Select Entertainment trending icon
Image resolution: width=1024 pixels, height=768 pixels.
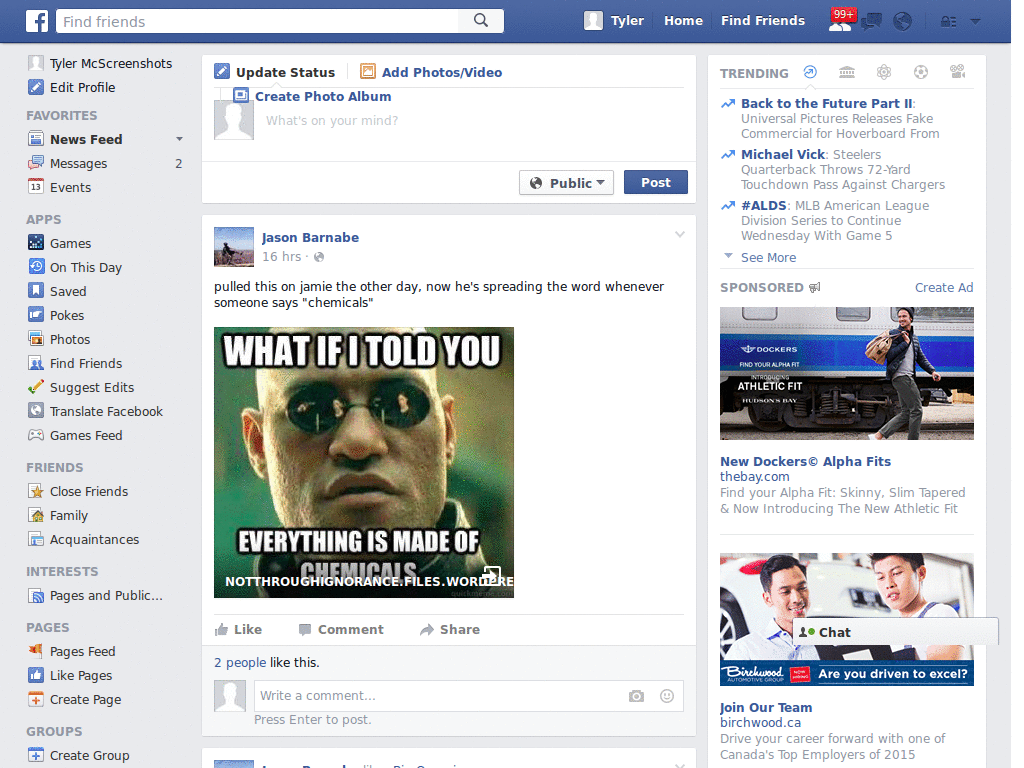coord(957,72)
